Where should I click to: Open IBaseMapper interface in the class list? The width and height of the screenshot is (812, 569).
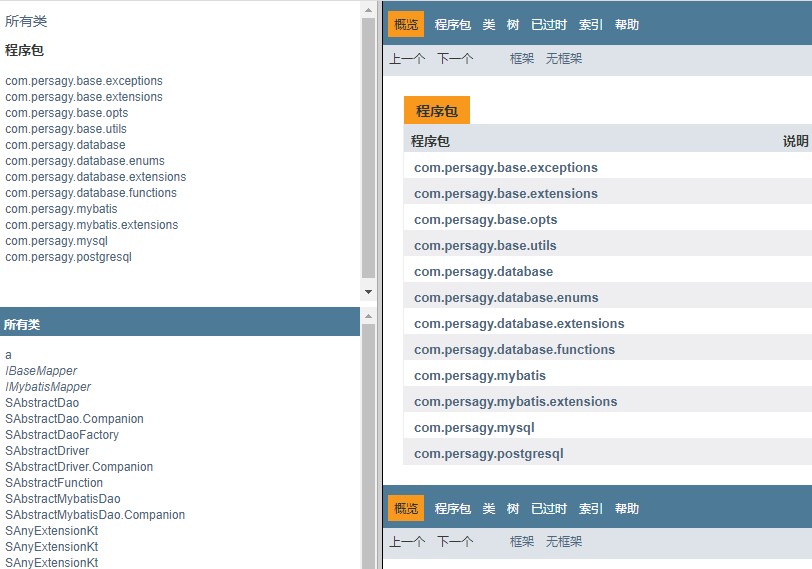point(41,371)
